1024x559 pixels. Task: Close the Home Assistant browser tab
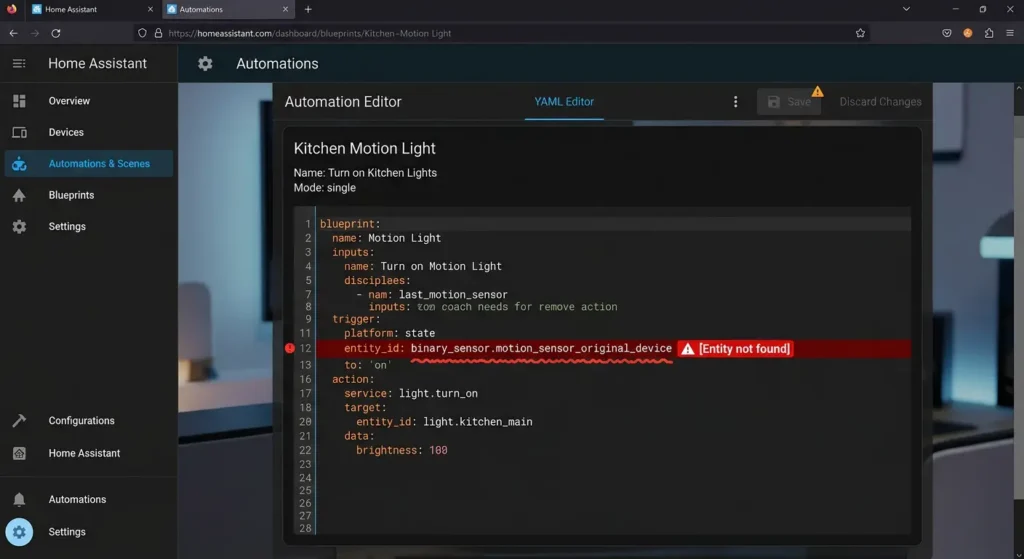[150, 9]
